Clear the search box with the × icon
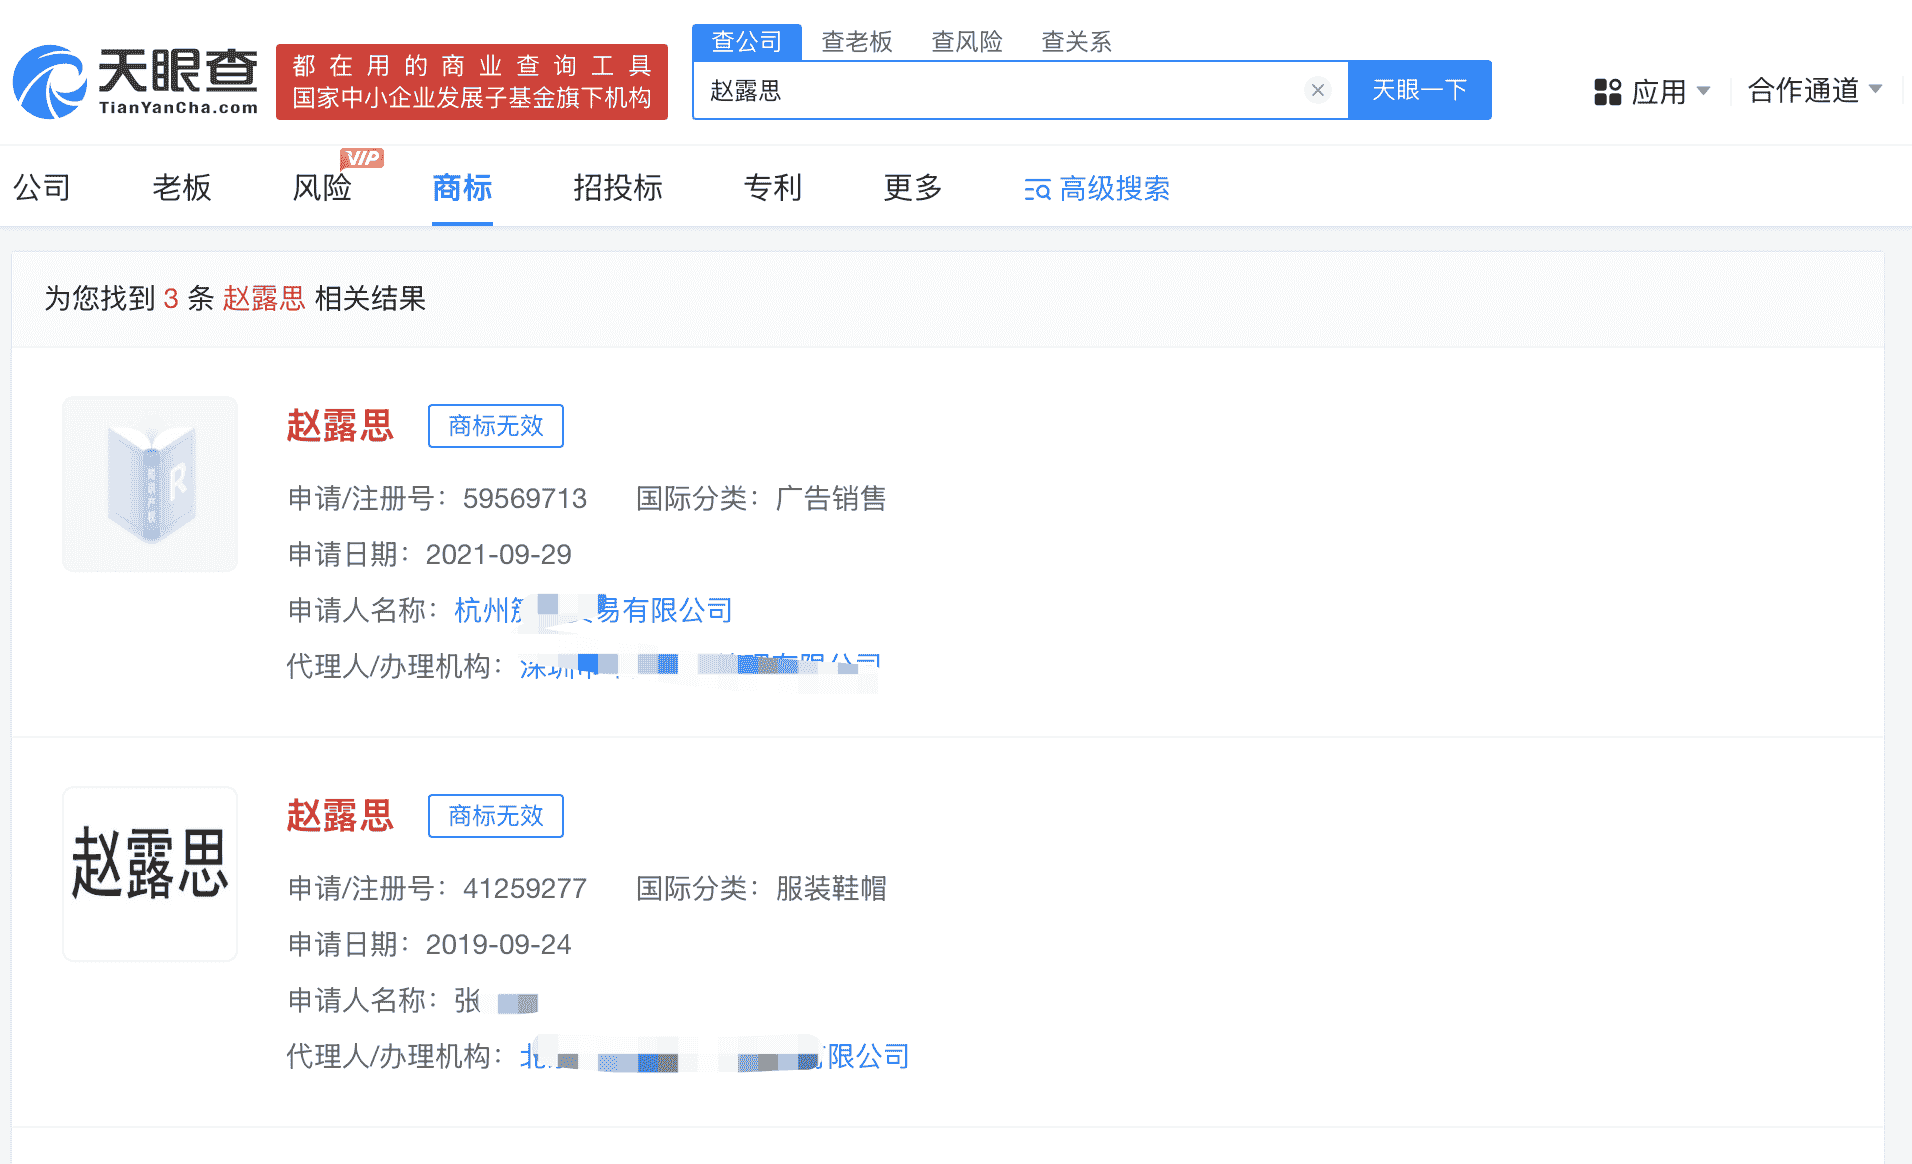Image resolution: width=1912 pixels, height=1164 pixels. click(1317, 90)
